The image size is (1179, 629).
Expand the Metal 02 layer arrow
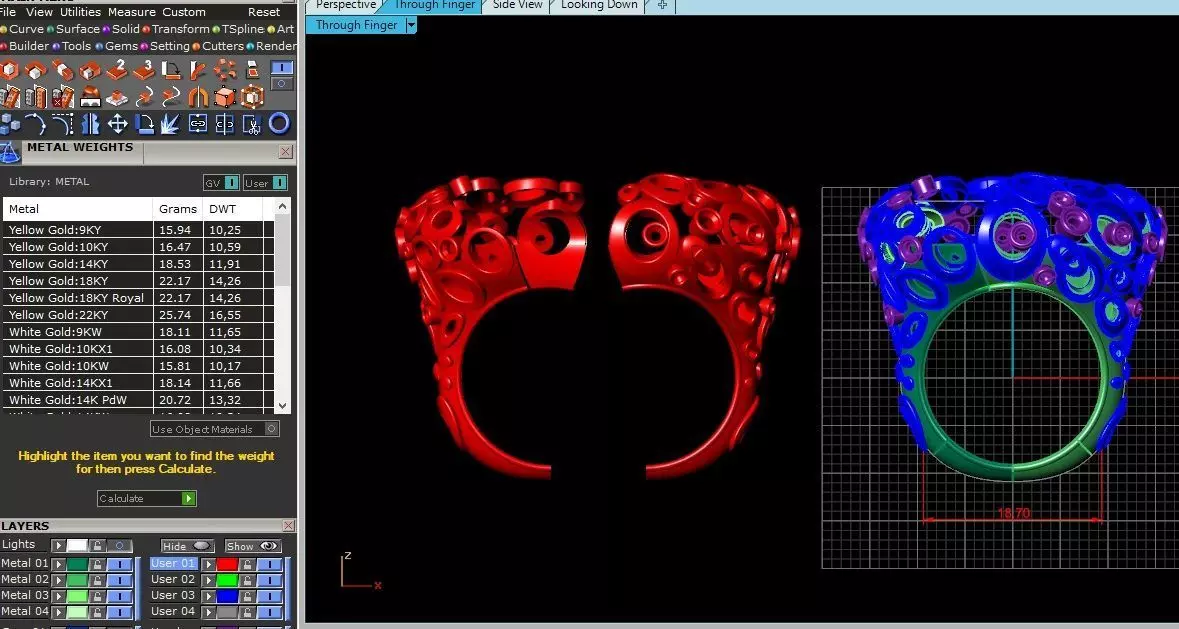pos(59,580)
